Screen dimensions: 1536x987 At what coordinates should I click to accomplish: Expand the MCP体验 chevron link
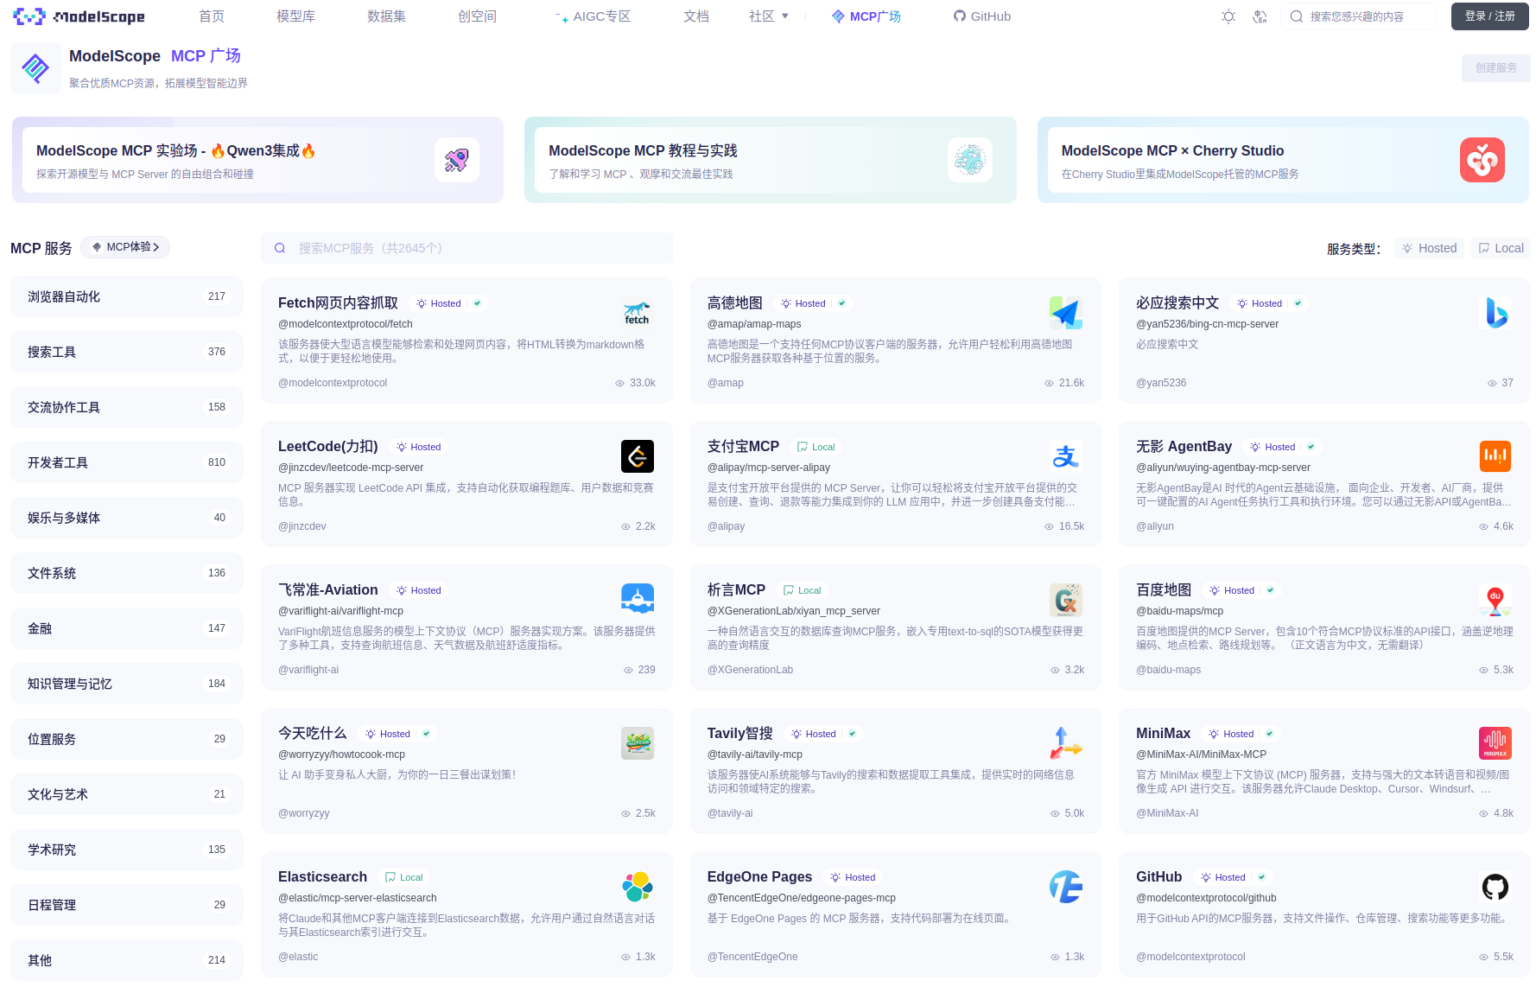click(125, 247)
